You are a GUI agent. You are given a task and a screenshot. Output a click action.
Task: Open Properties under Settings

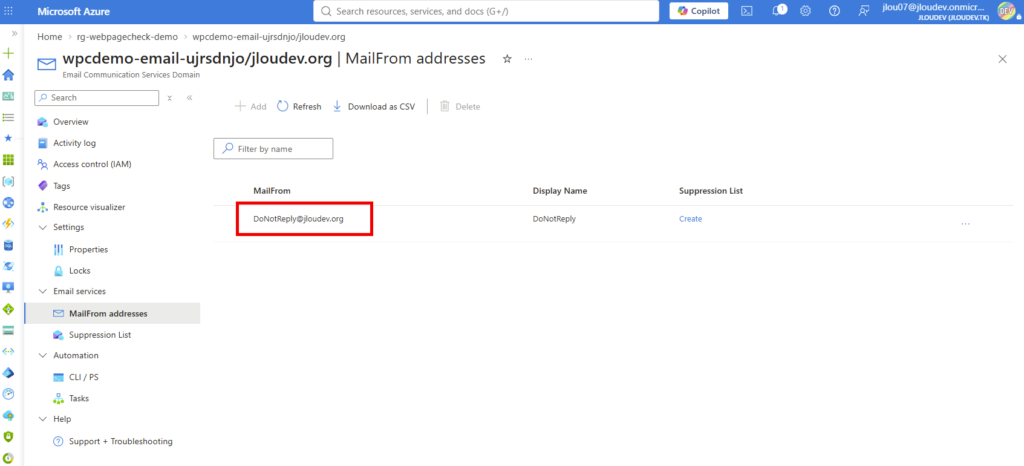[80, 249]
